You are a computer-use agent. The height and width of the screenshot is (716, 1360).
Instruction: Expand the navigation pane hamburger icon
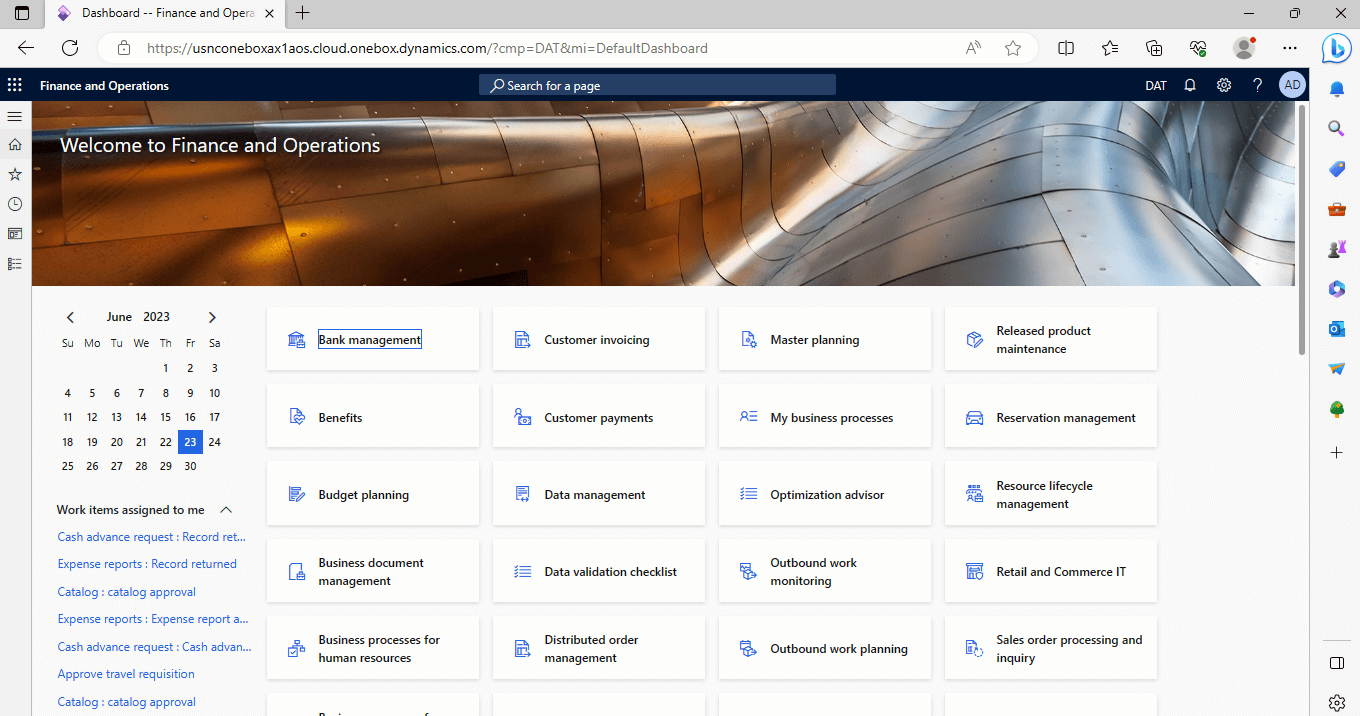click(14, 116)
